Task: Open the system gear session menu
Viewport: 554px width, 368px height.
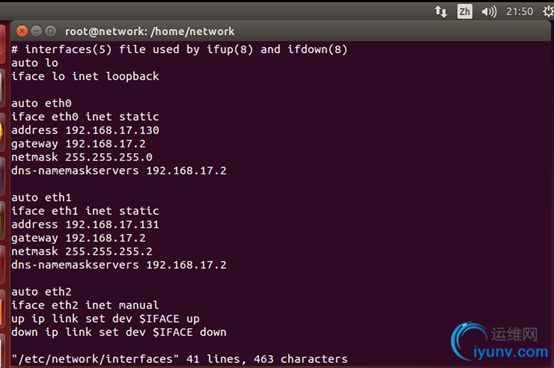Action: 549,12
